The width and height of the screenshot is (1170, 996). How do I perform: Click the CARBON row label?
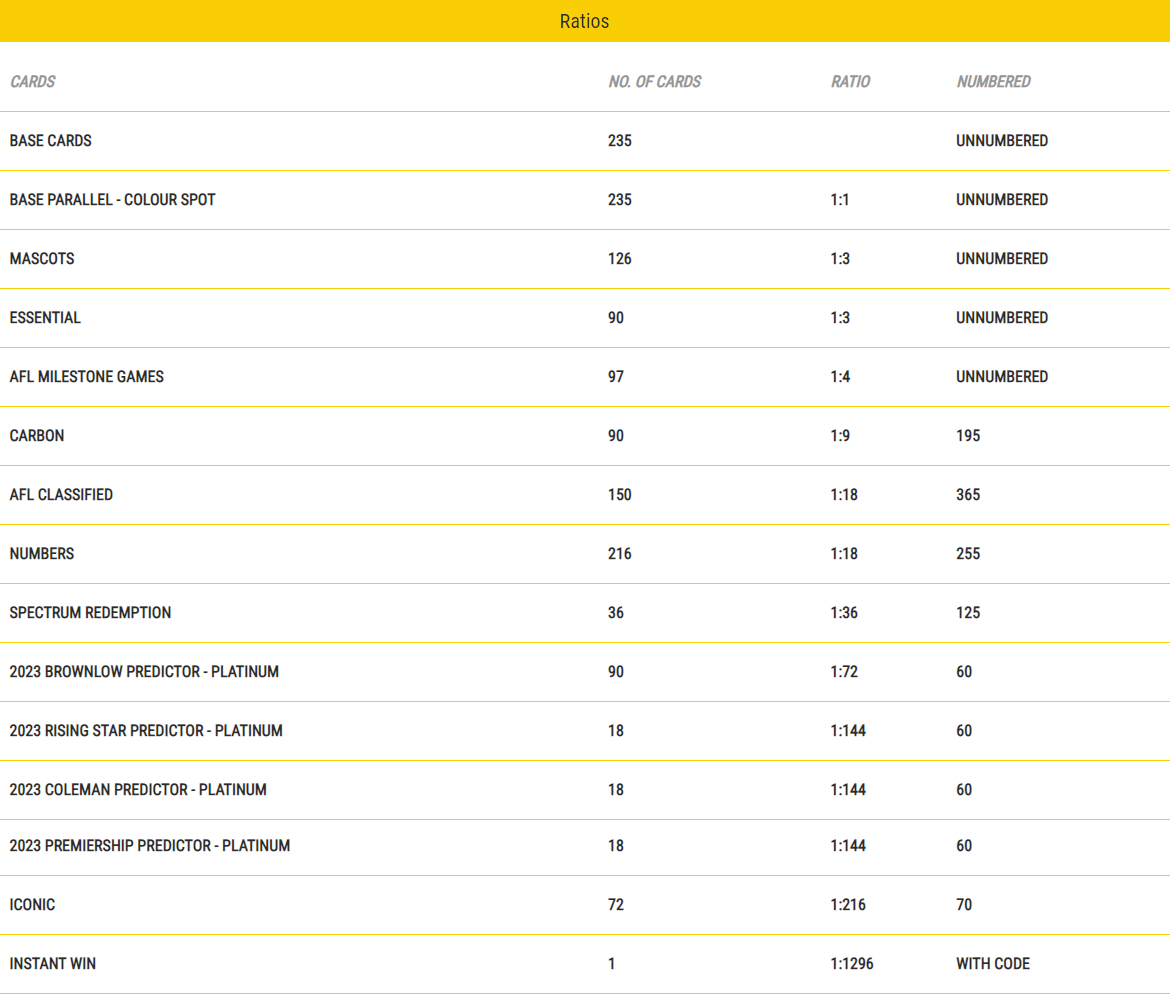(37, 436)
